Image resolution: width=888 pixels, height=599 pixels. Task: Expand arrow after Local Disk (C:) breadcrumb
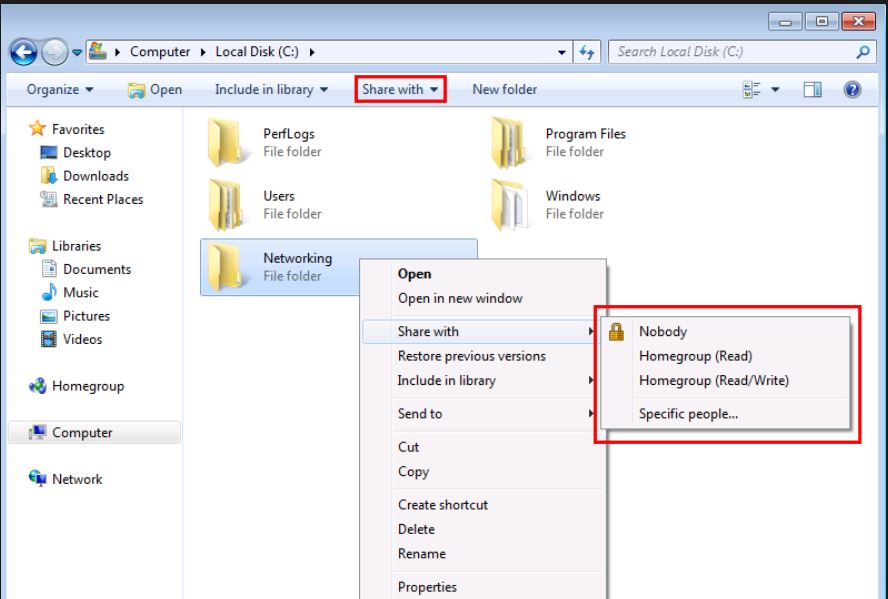pos(311,52)
